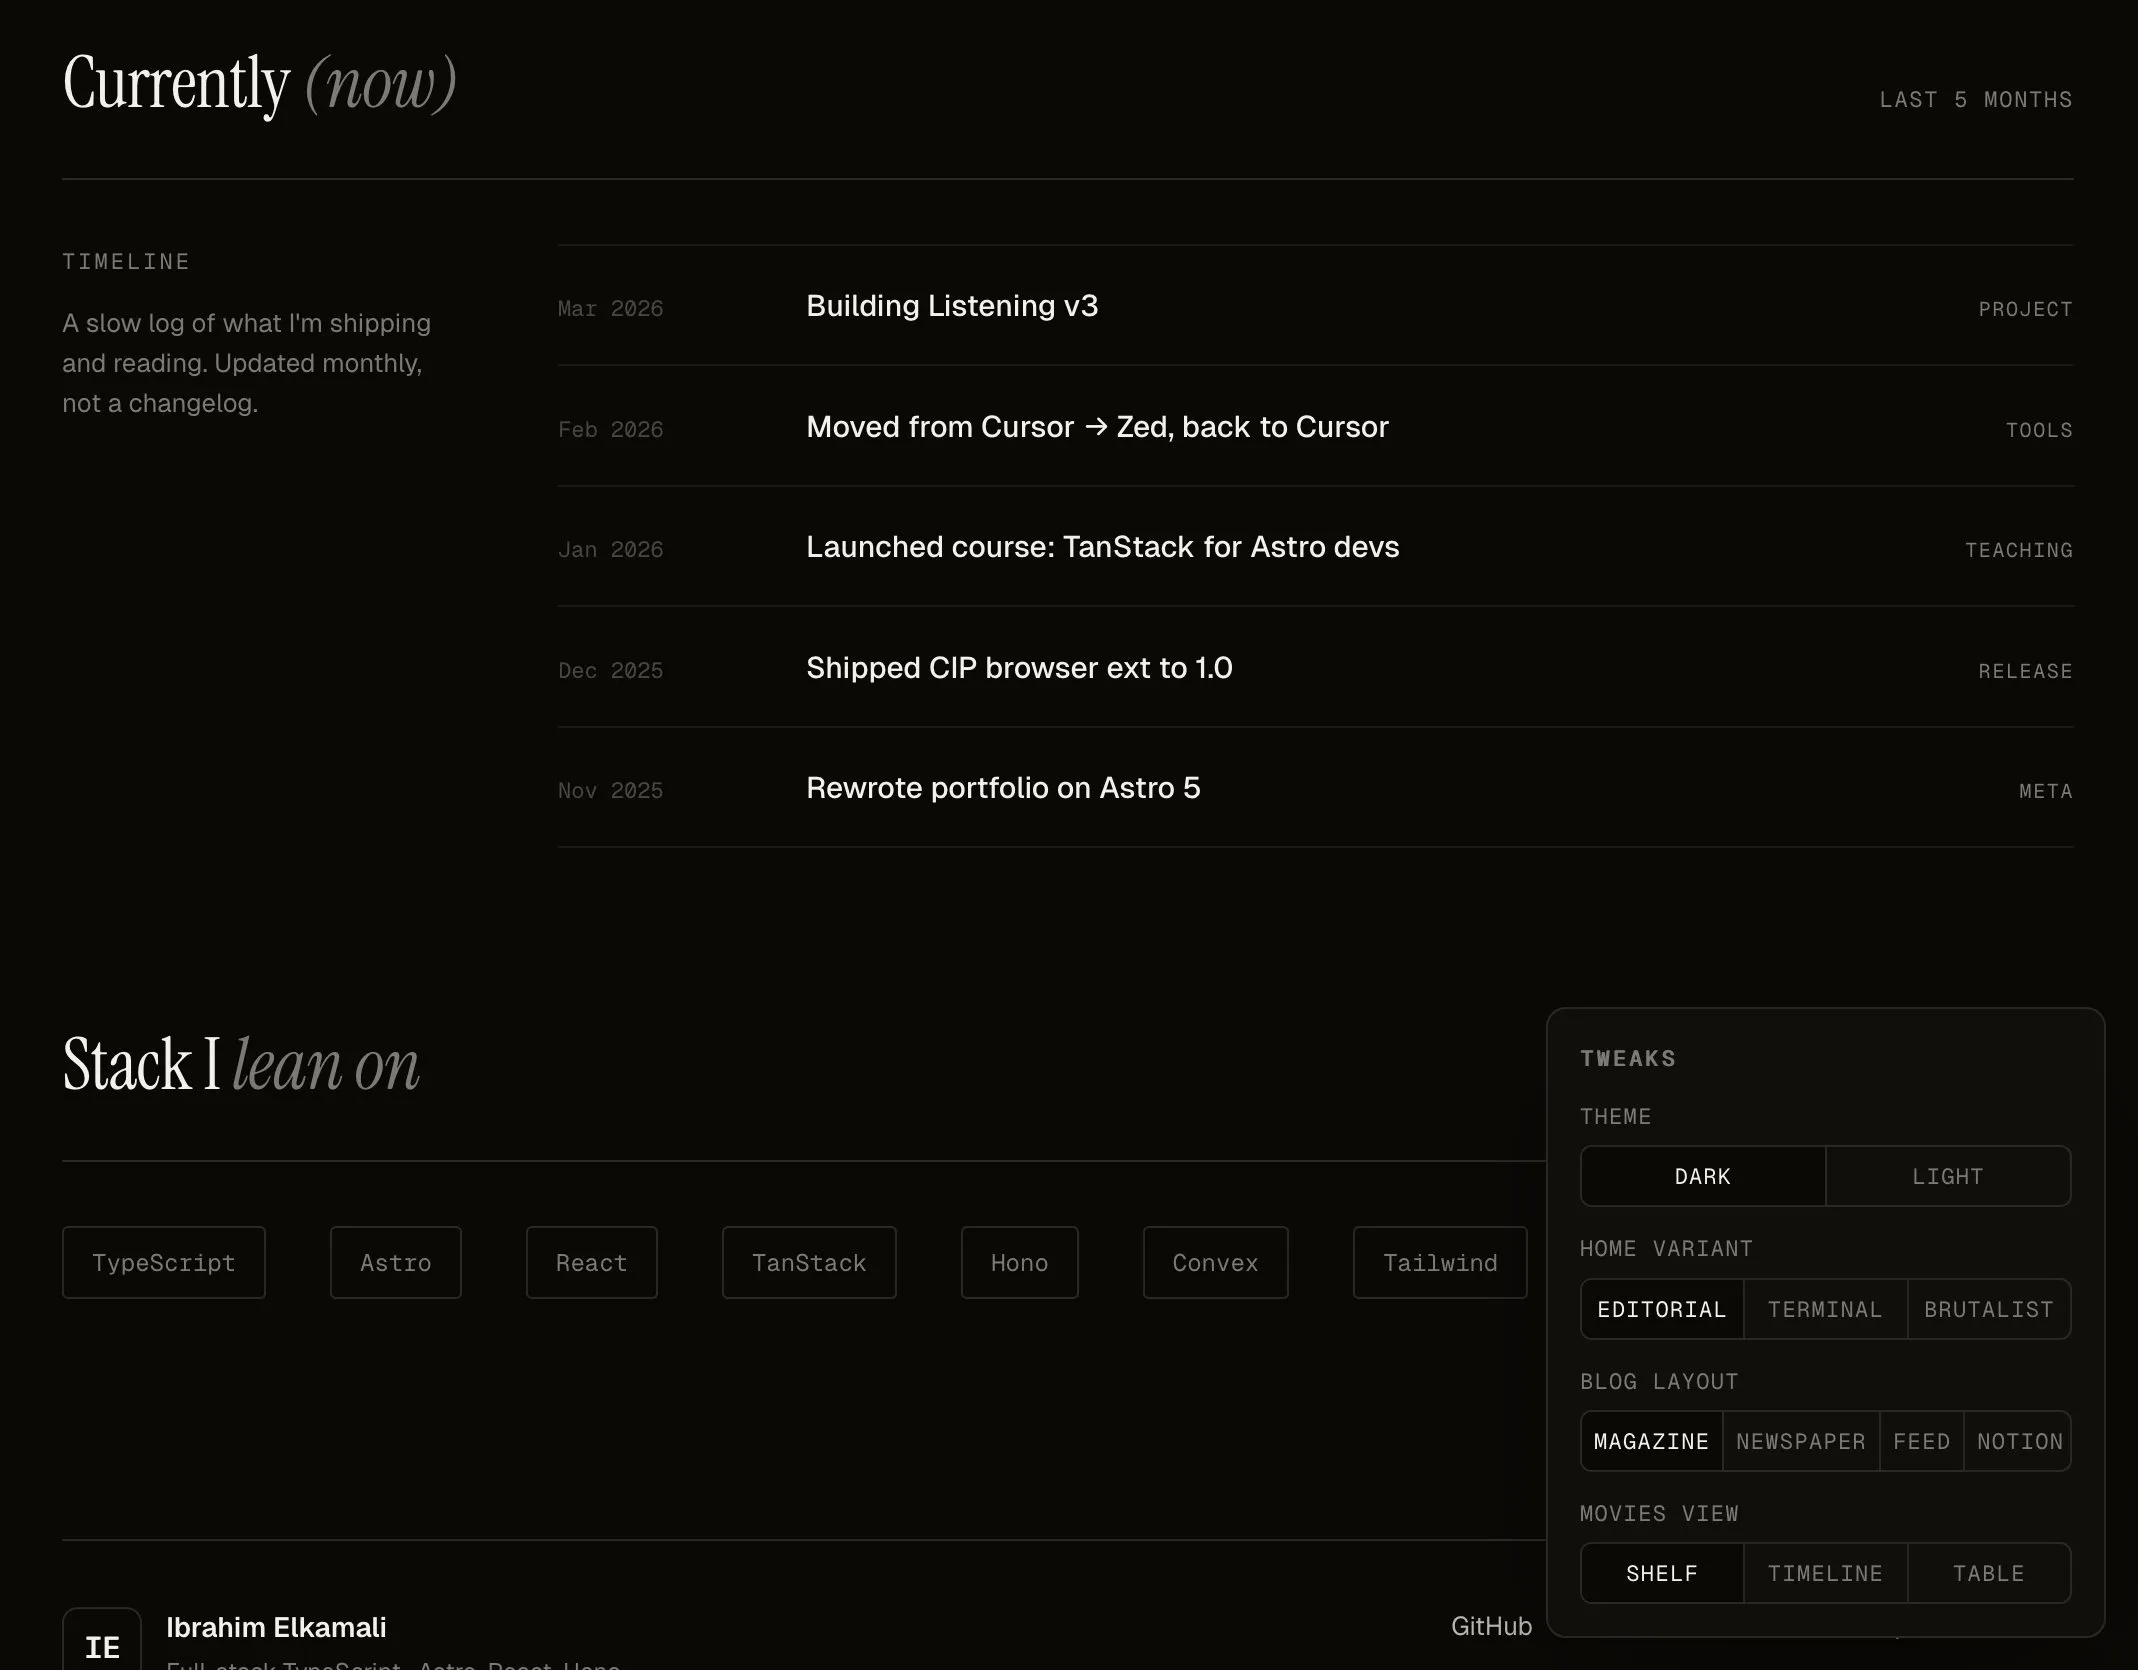Choose Magazine blog layout
The height and width of the screenshot is (1670, 2138).
point(1651,1441)
